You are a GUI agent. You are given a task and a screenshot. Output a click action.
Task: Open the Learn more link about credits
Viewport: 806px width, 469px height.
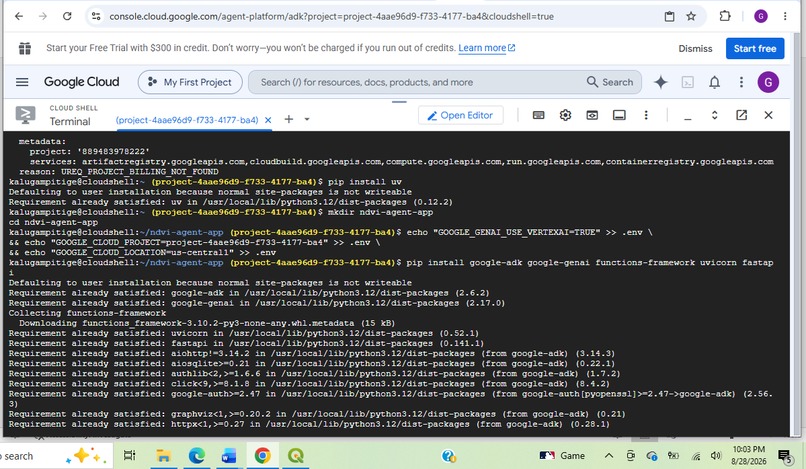pos(486,48)
